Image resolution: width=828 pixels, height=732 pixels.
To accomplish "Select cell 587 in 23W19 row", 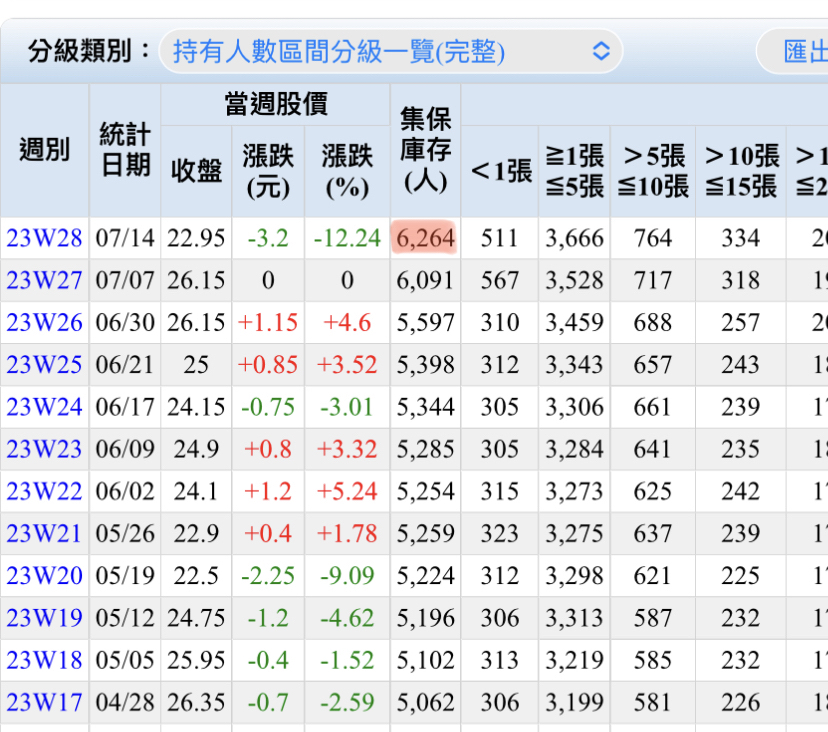I will coord(653,618).
